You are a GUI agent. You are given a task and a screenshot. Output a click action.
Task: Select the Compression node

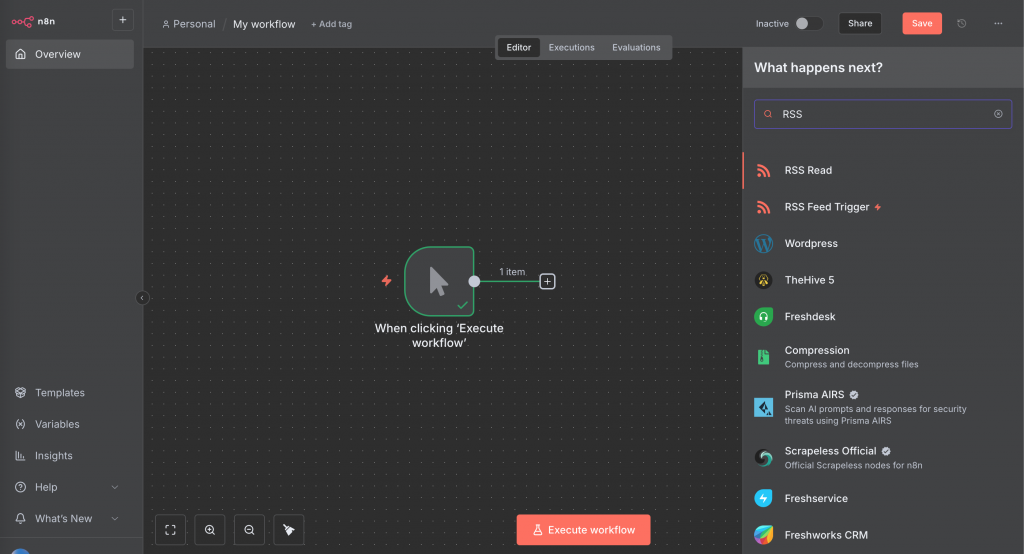(883, 357)
